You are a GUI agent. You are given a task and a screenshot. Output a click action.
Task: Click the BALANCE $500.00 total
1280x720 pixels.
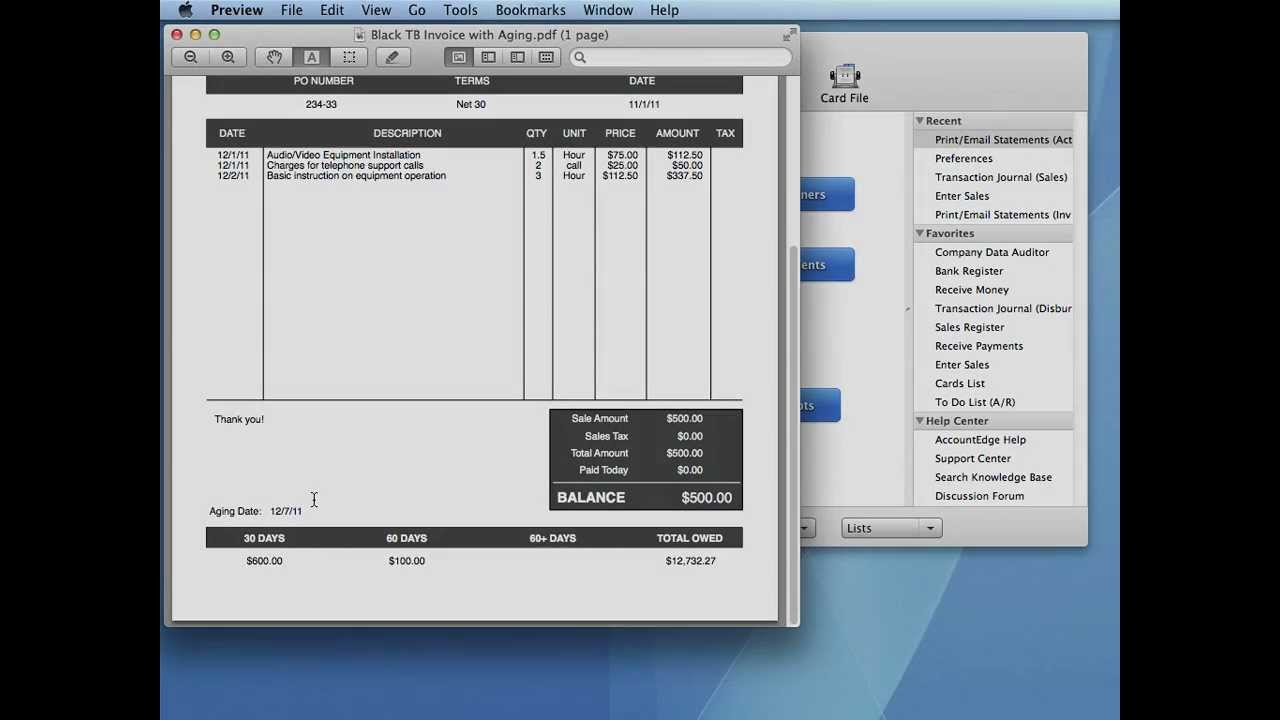point(645,497)
